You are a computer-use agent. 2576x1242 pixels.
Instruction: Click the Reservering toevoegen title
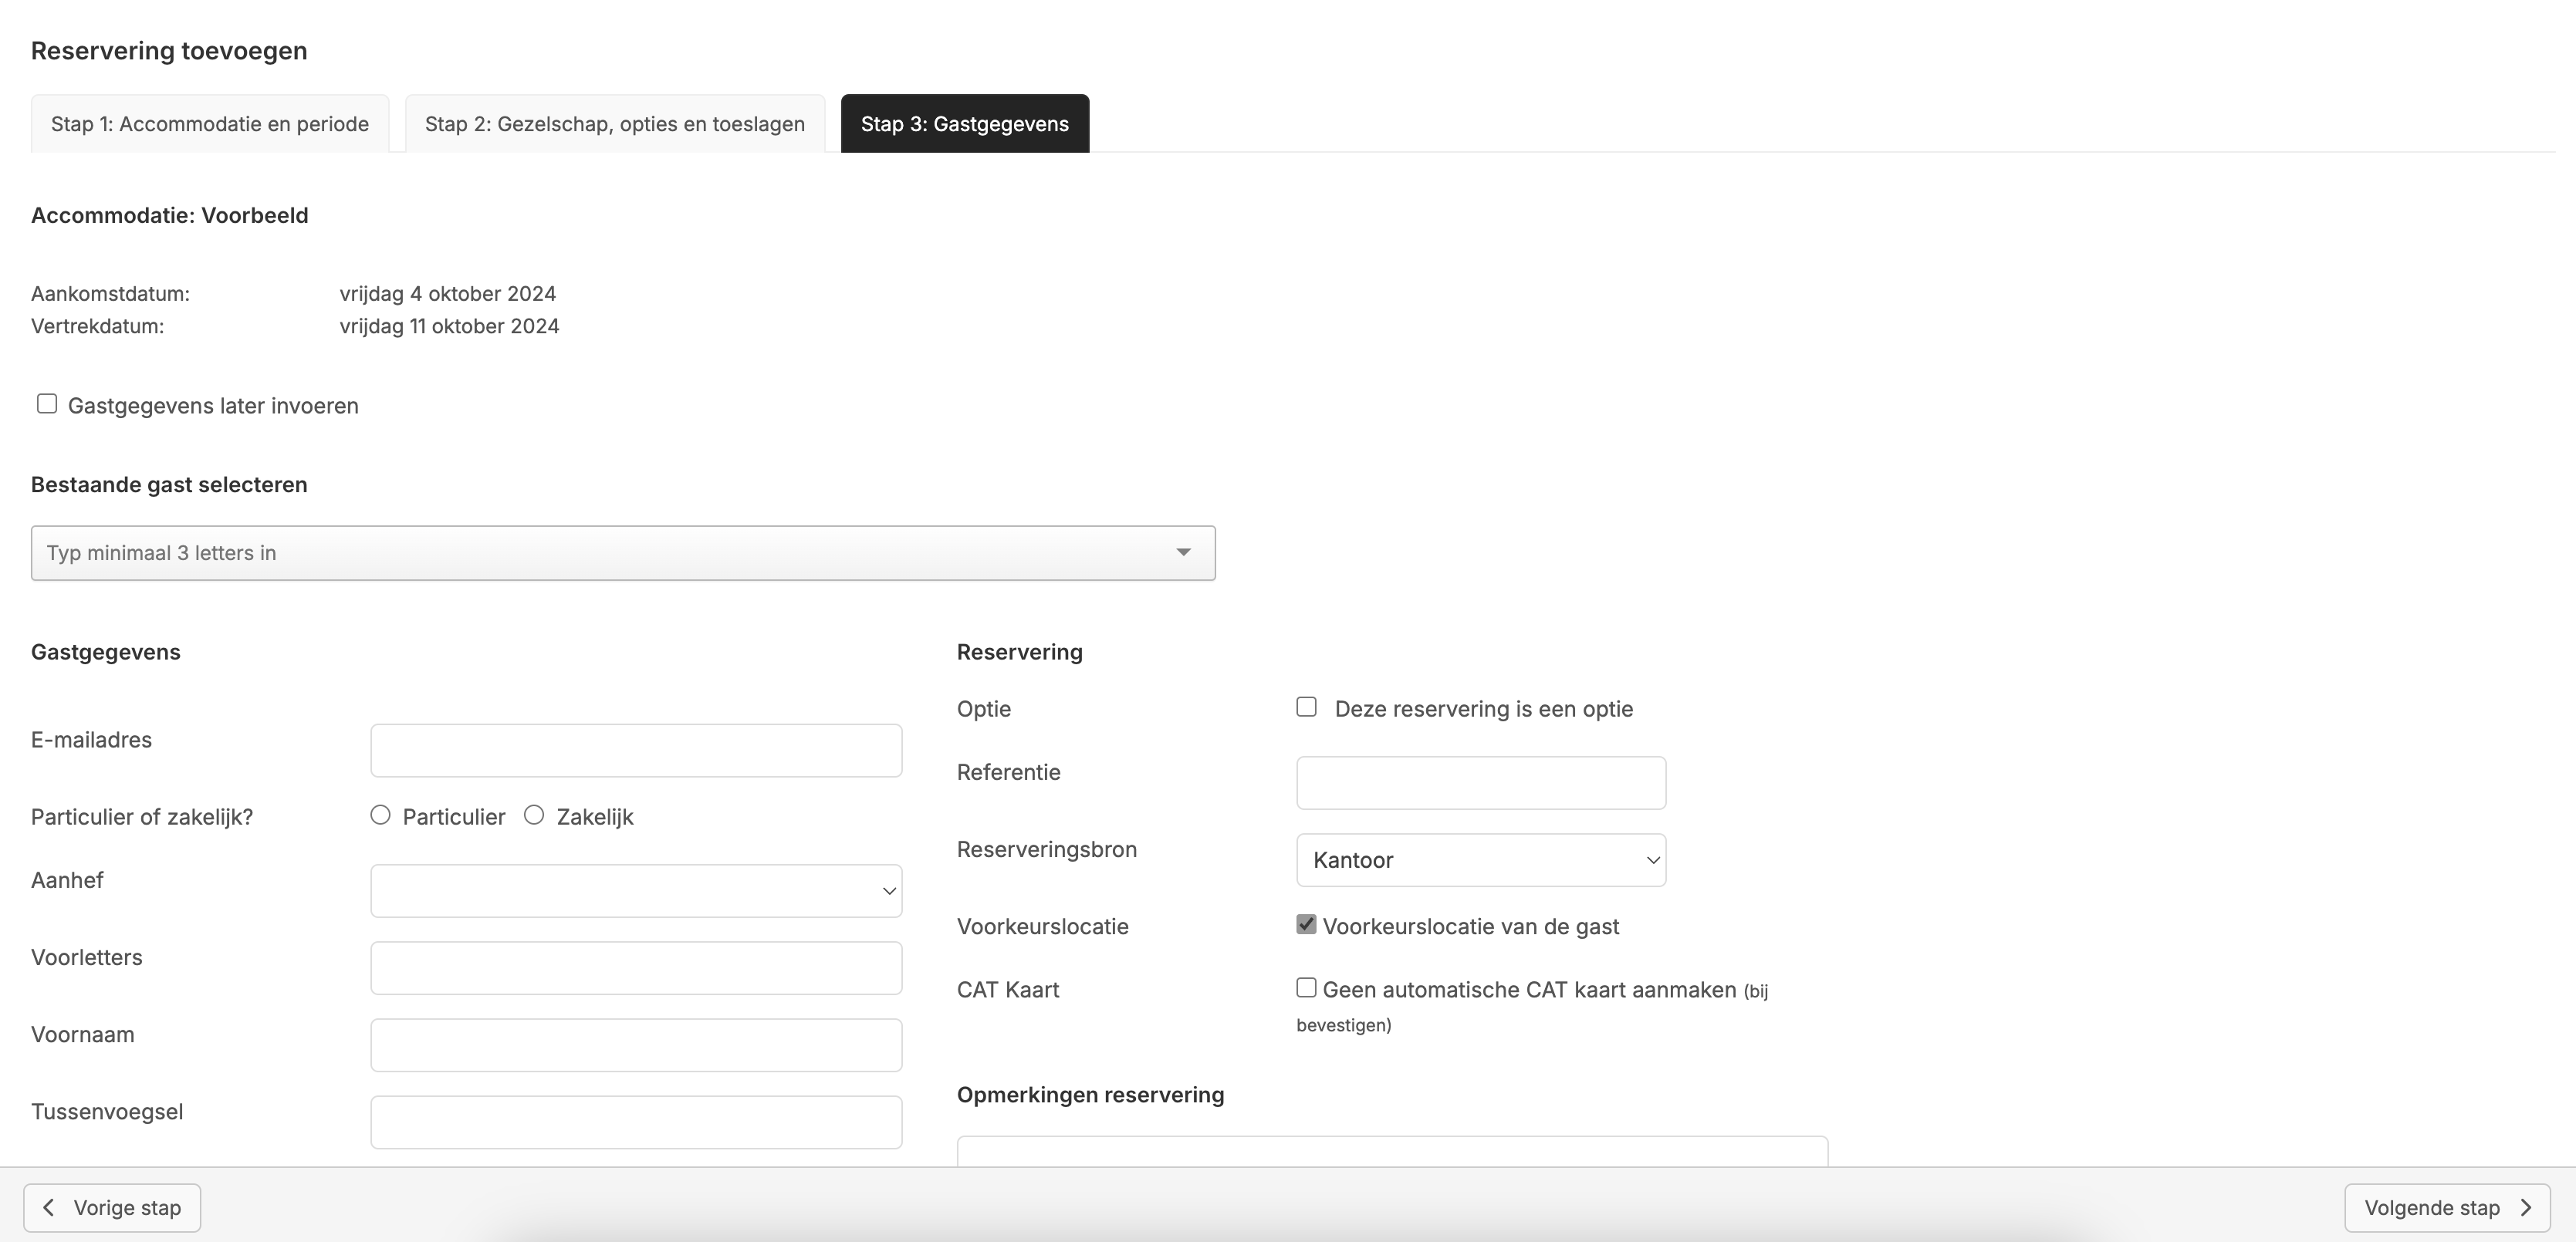pos(169,51)
